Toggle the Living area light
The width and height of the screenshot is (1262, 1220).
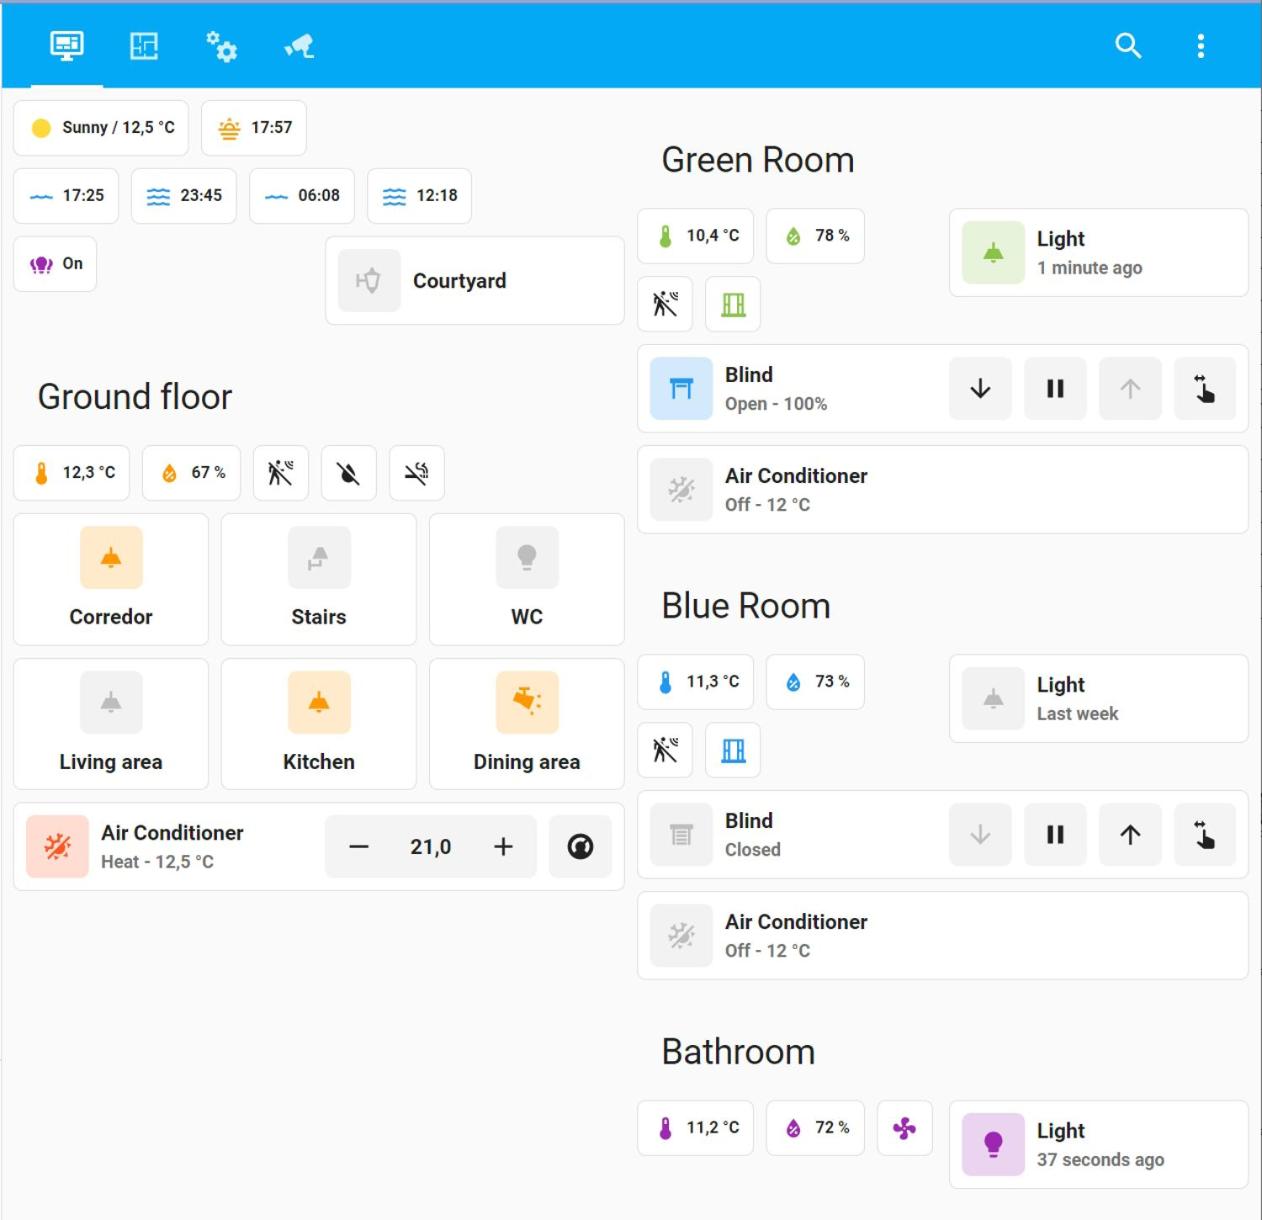[111, 724]
